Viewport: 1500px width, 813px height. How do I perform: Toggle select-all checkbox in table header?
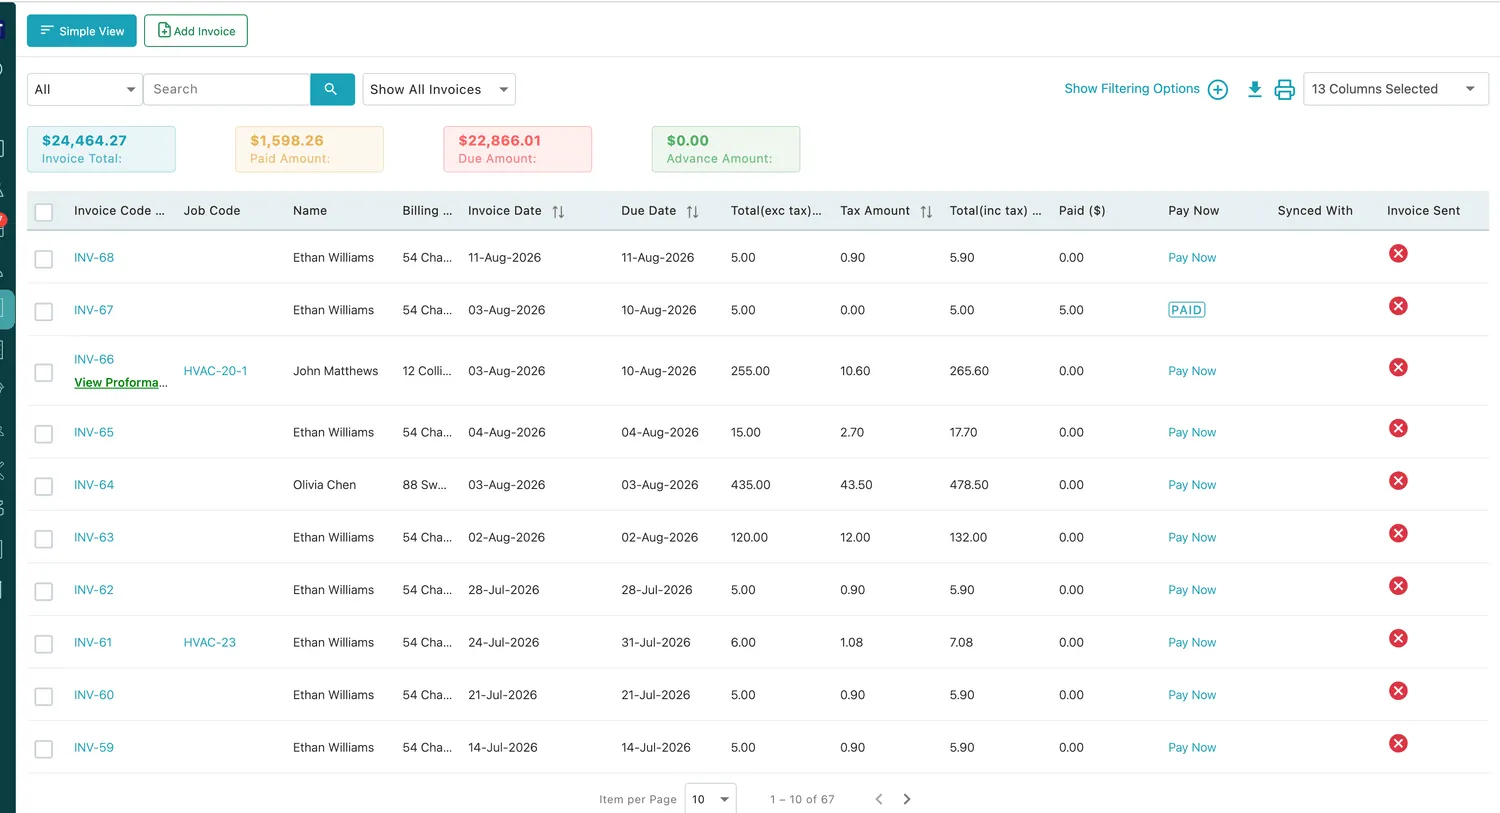[44, 212]
